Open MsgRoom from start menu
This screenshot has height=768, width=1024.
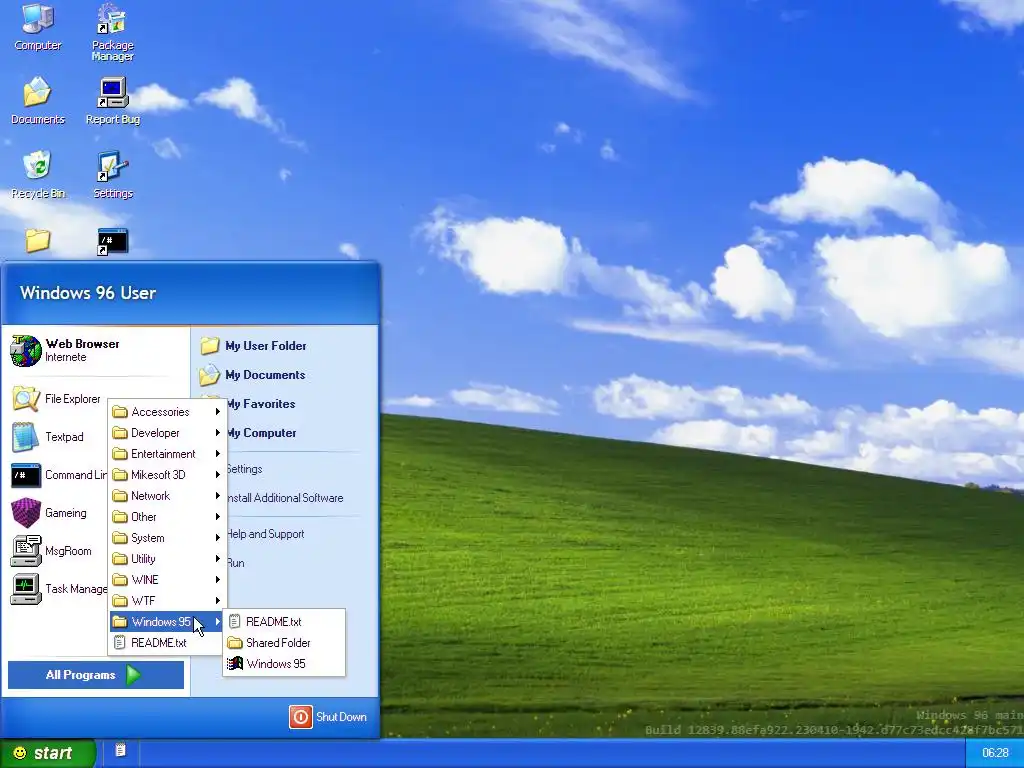pyautogui.click(x=51, y=551)
